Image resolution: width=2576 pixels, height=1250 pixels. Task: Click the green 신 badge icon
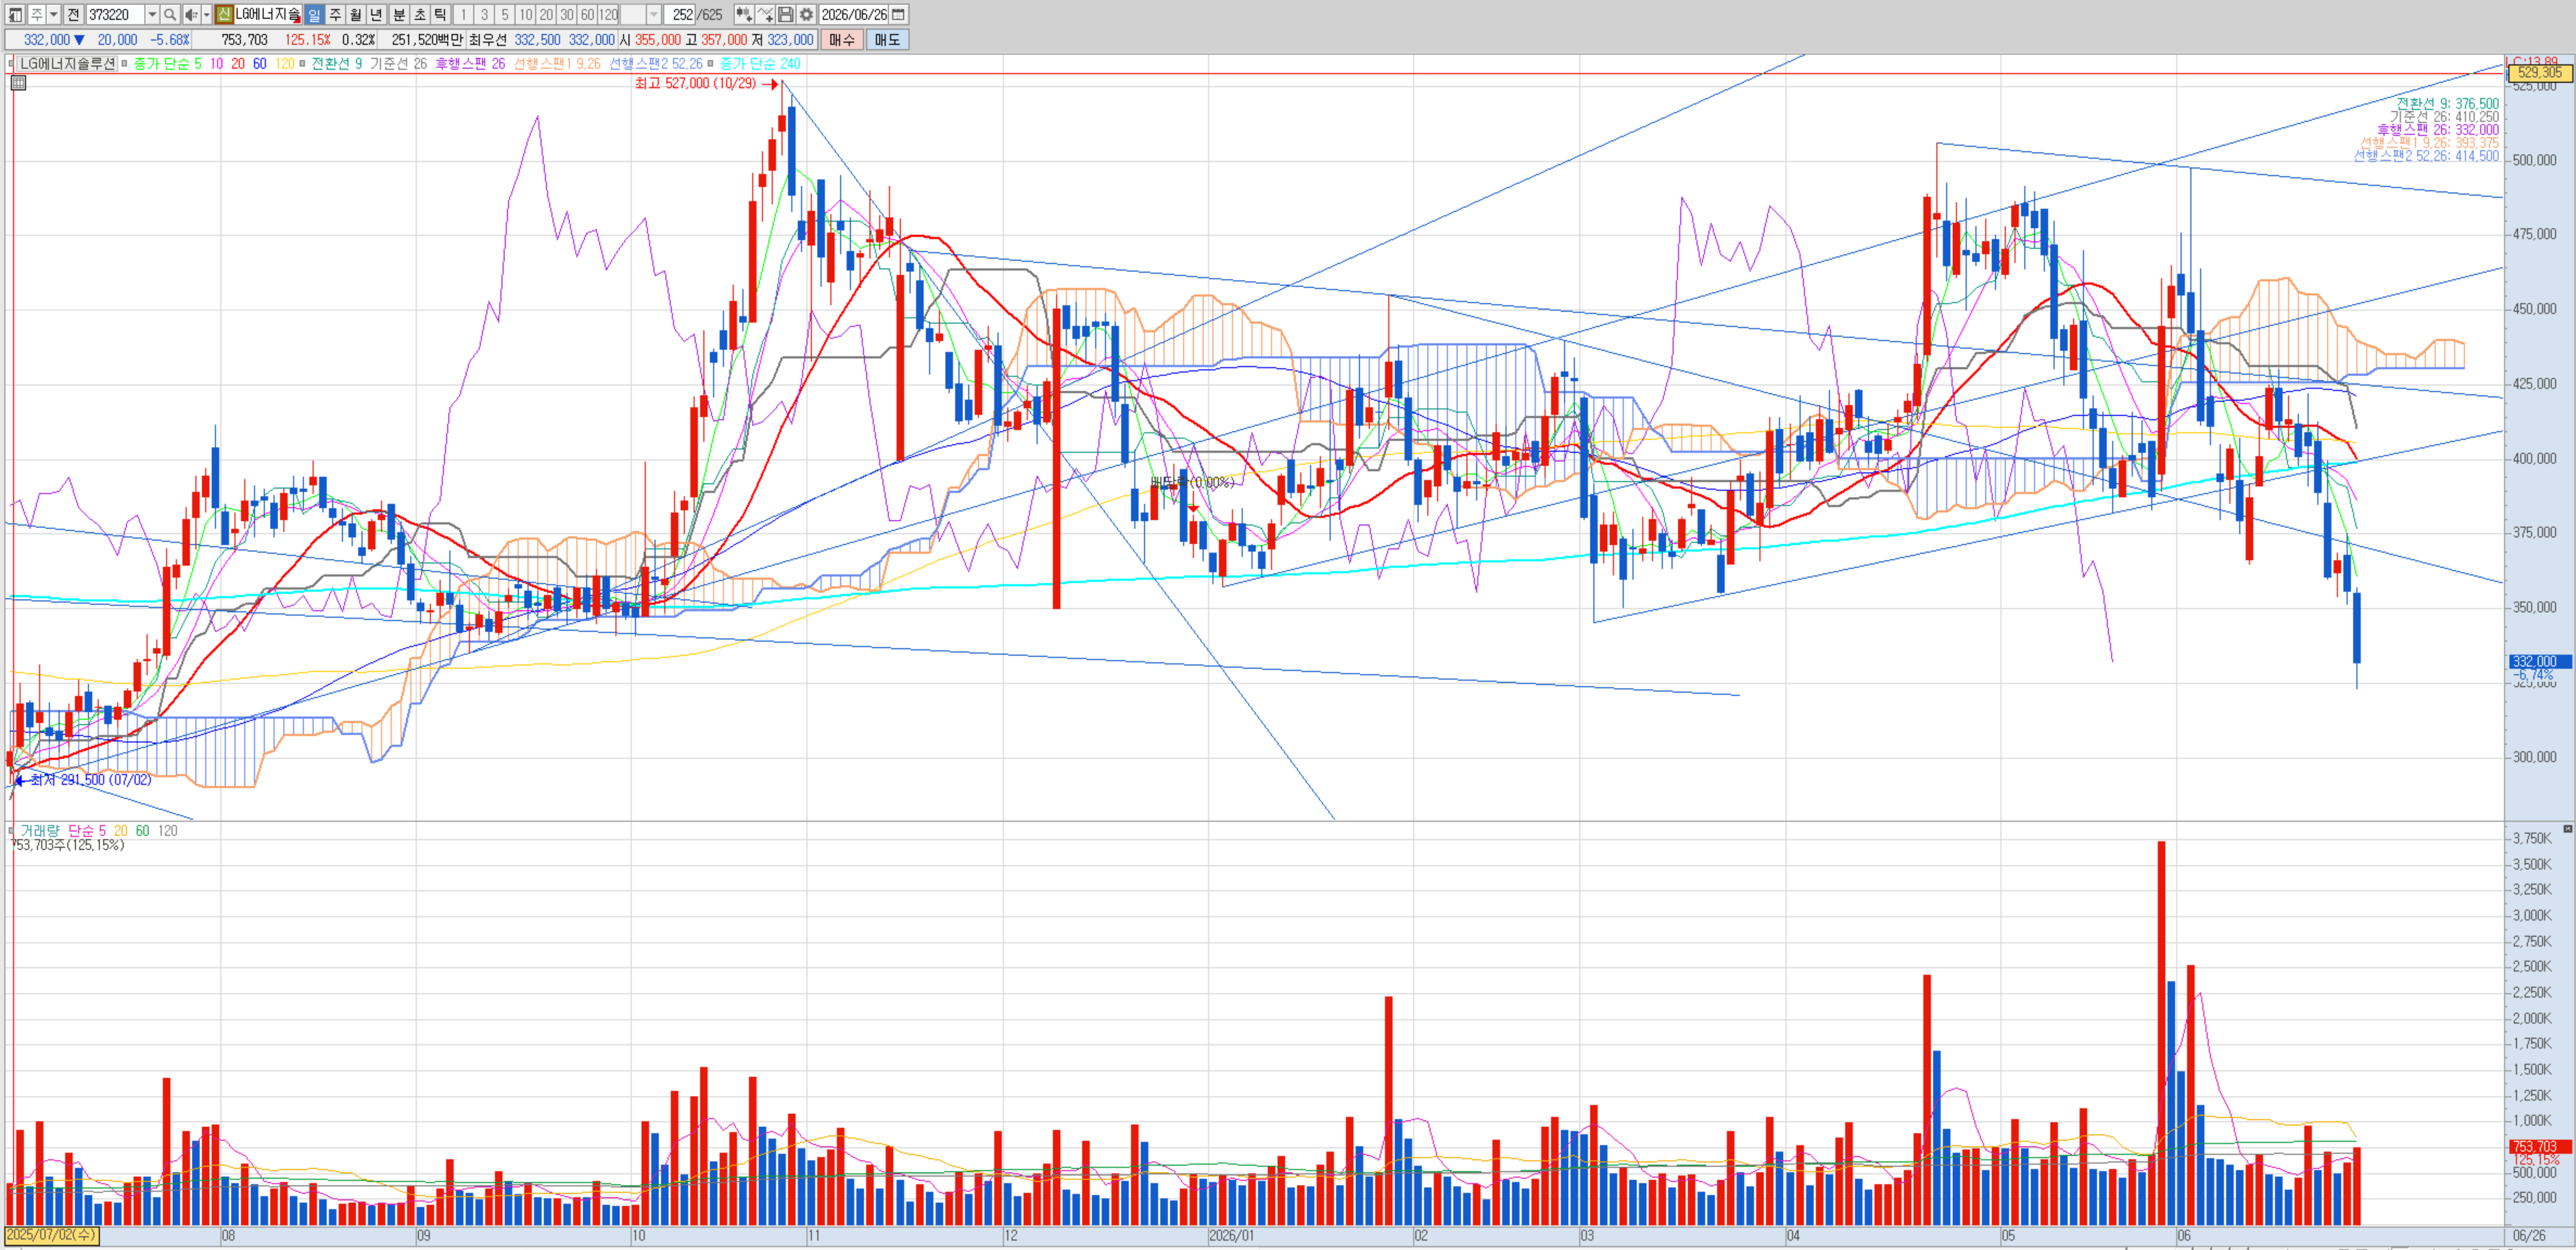point(224,14)
